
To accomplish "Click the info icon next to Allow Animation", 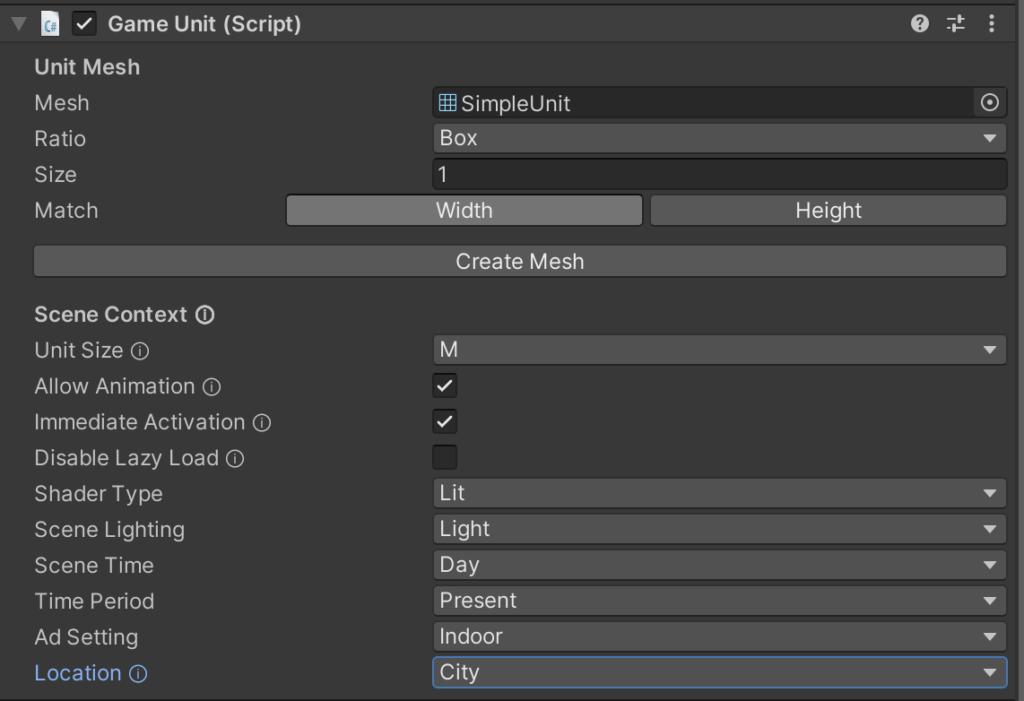I will [212, 387].
